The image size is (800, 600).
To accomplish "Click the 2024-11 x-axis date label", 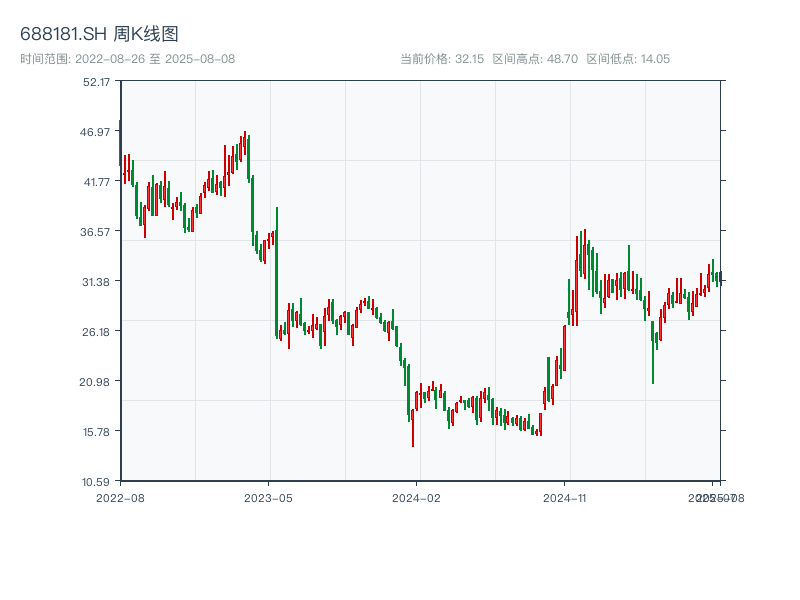I will pyautogui.click(x=566, y=497).
